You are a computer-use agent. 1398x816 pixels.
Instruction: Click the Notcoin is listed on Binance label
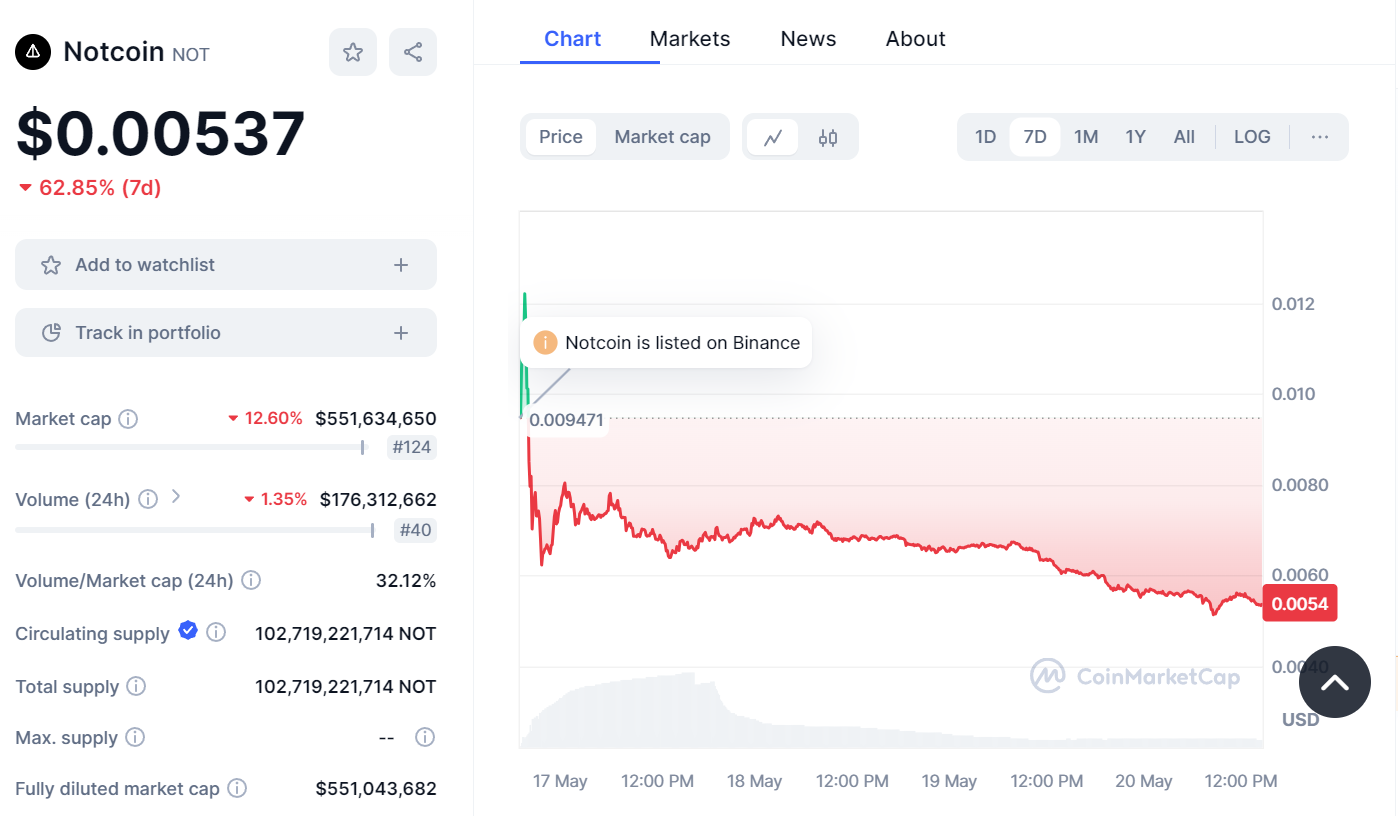coord(683,343)
